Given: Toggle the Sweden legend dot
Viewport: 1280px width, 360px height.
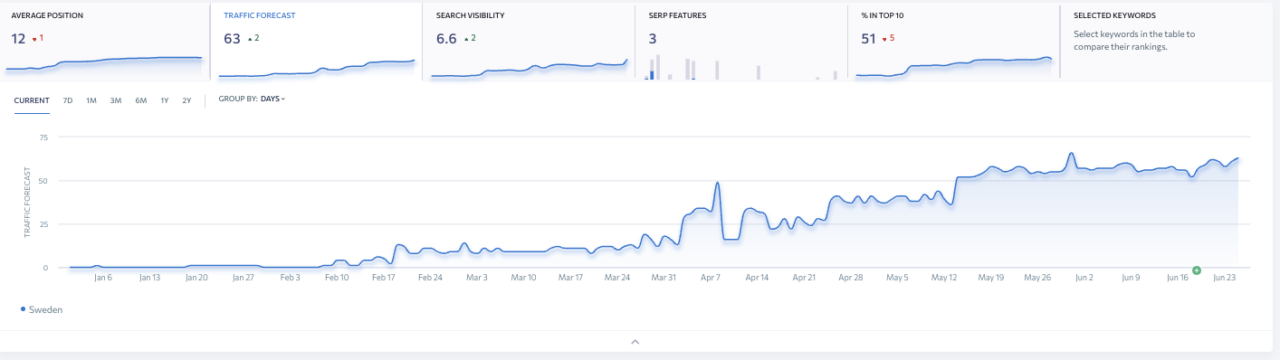Looking at the screenshot, I should pyautogui.click(x=23, y=310).
